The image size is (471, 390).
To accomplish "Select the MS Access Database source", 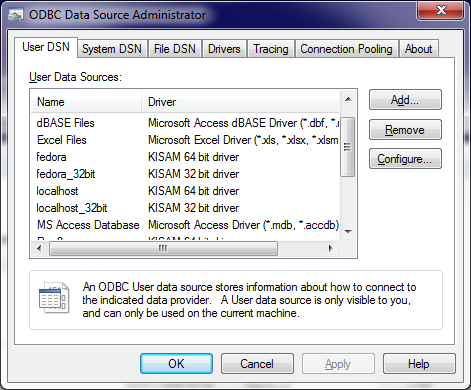I will pyautogui.click(x=88, y=225).
